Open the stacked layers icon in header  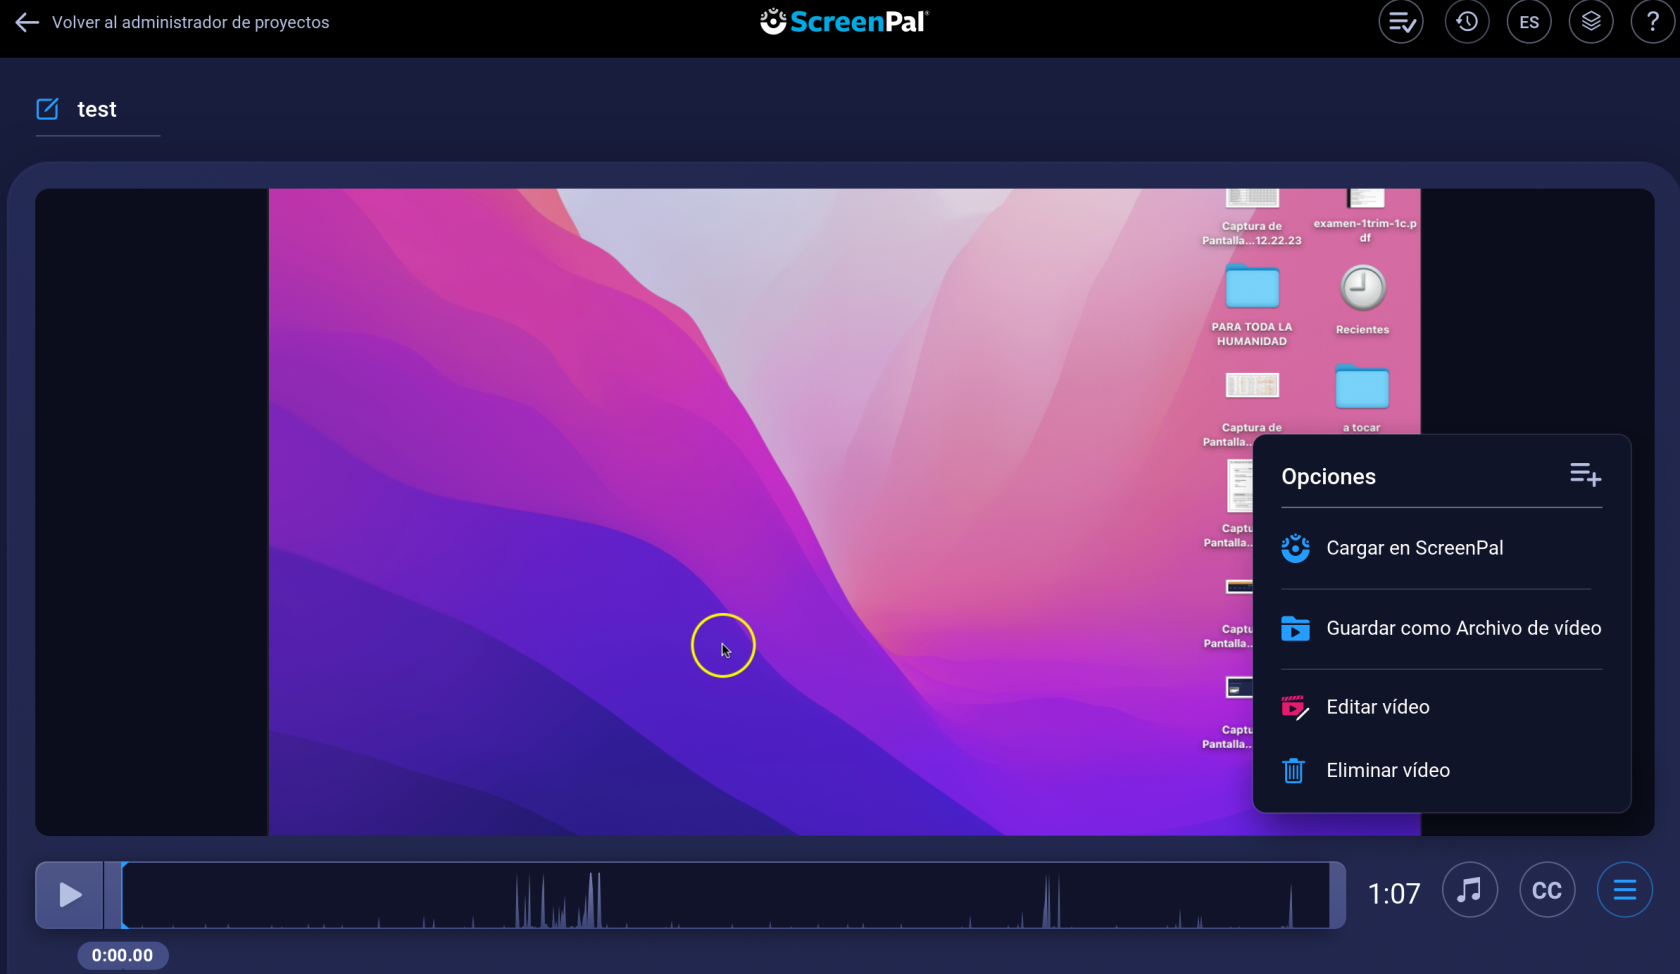[x=1591, y=22]
